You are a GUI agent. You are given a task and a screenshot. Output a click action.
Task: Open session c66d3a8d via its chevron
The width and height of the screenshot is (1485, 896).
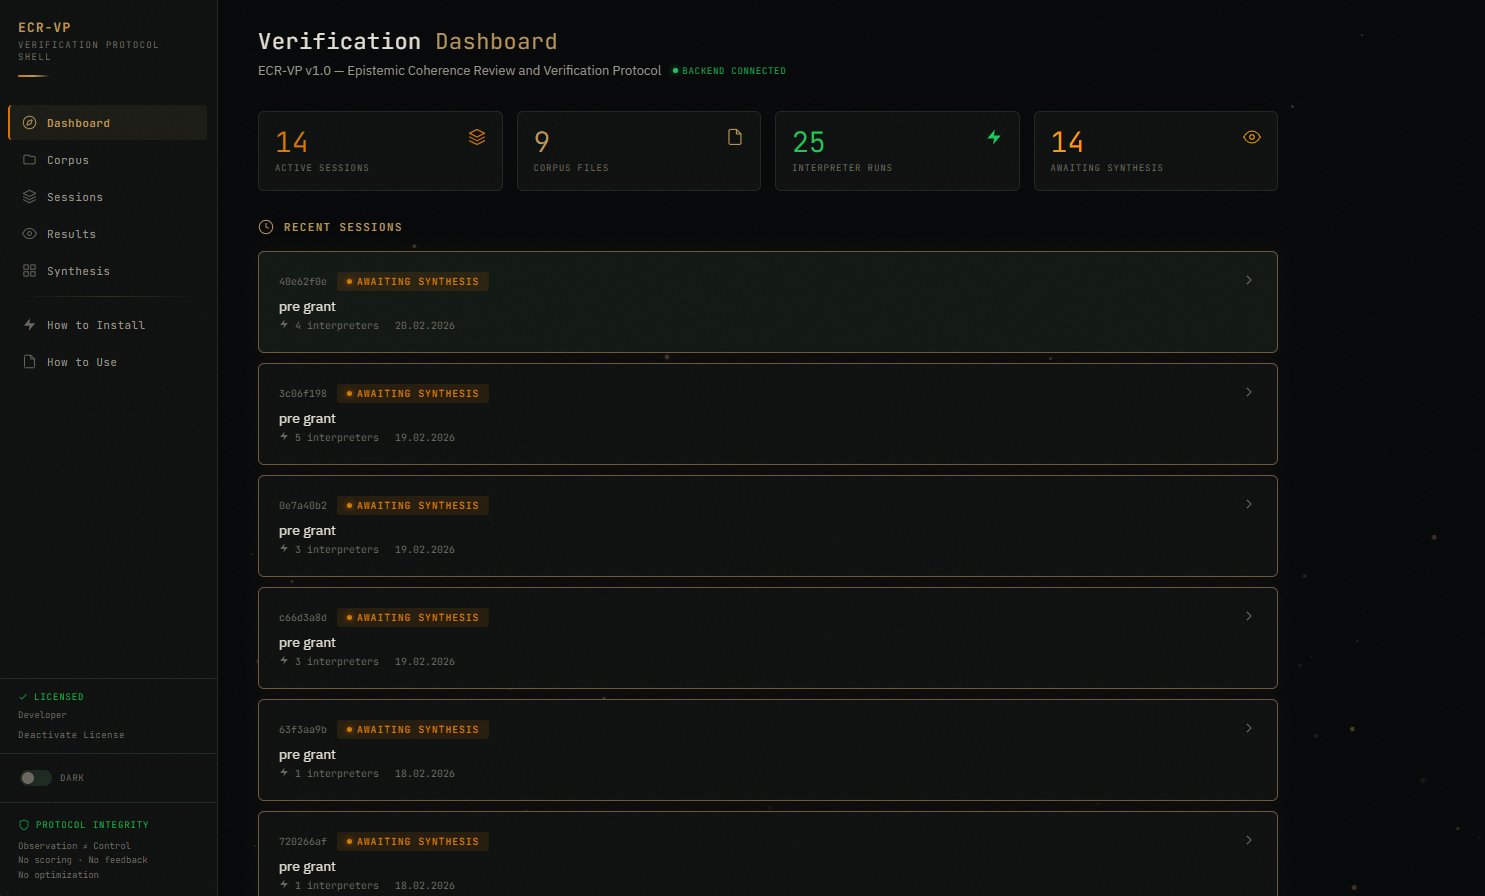[1249, 616]
